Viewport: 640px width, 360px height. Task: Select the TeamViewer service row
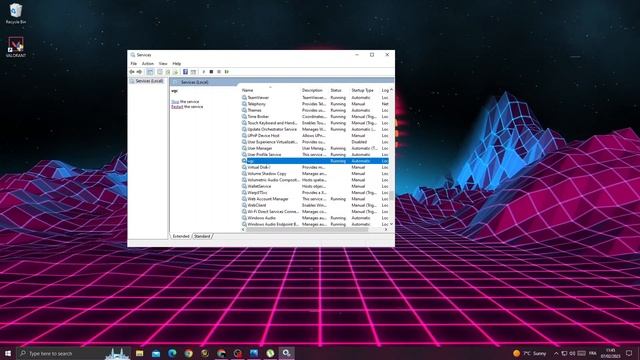[314, 98]
